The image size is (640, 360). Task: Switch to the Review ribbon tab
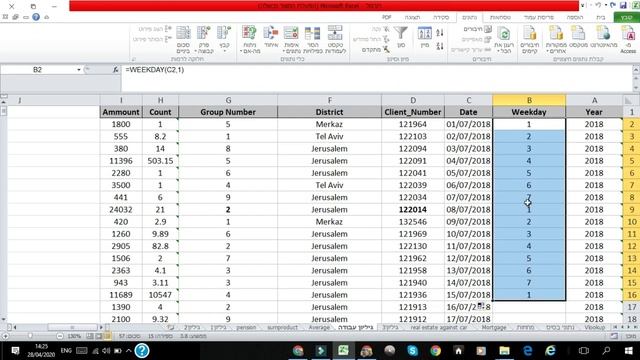(441, 17)
